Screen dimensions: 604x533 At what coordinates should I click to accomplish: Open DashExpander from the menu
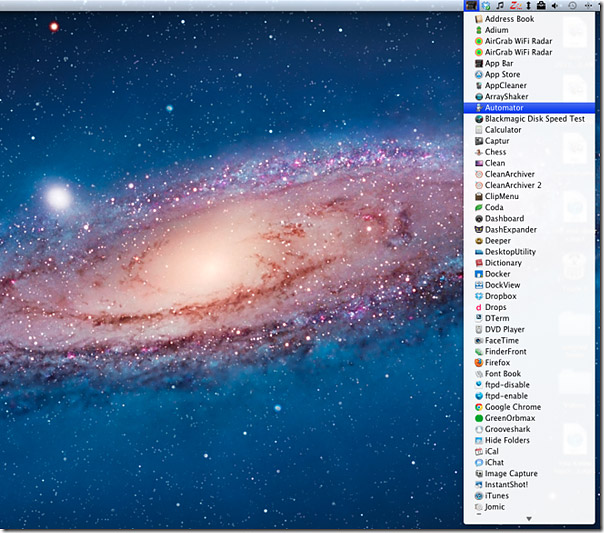tap(529, 230)
